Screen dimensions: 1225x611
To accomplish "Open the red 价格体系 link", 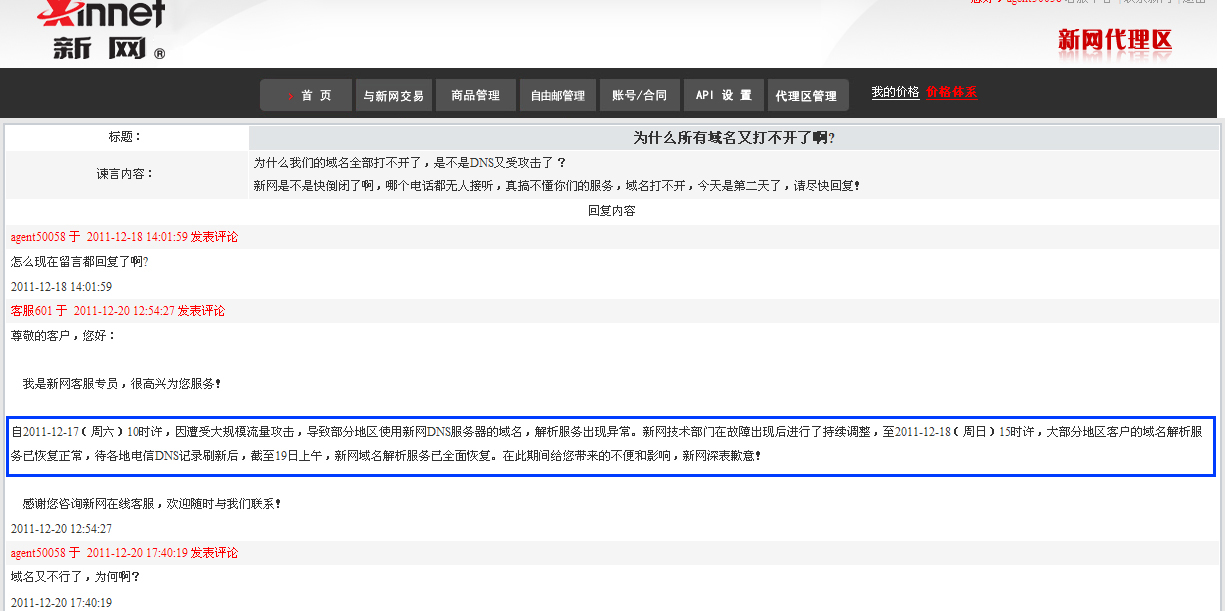I will click(x=951, y=92).
